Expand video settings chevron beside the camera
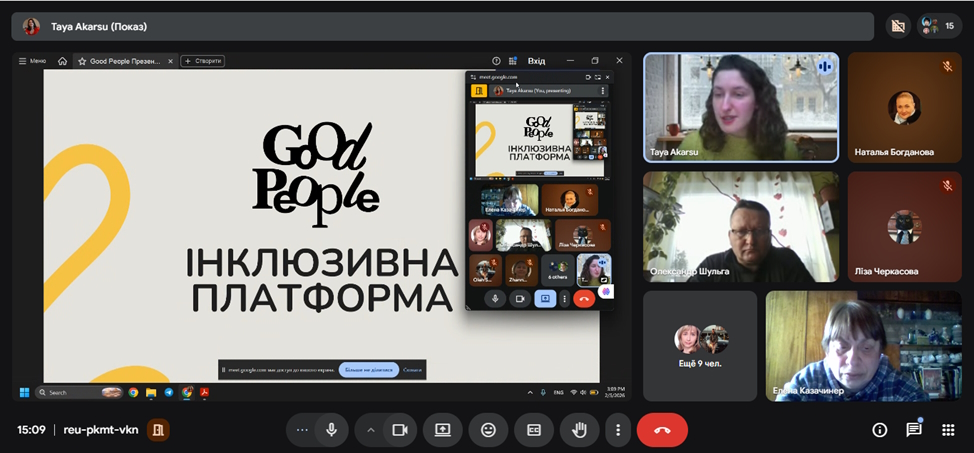 371,430
